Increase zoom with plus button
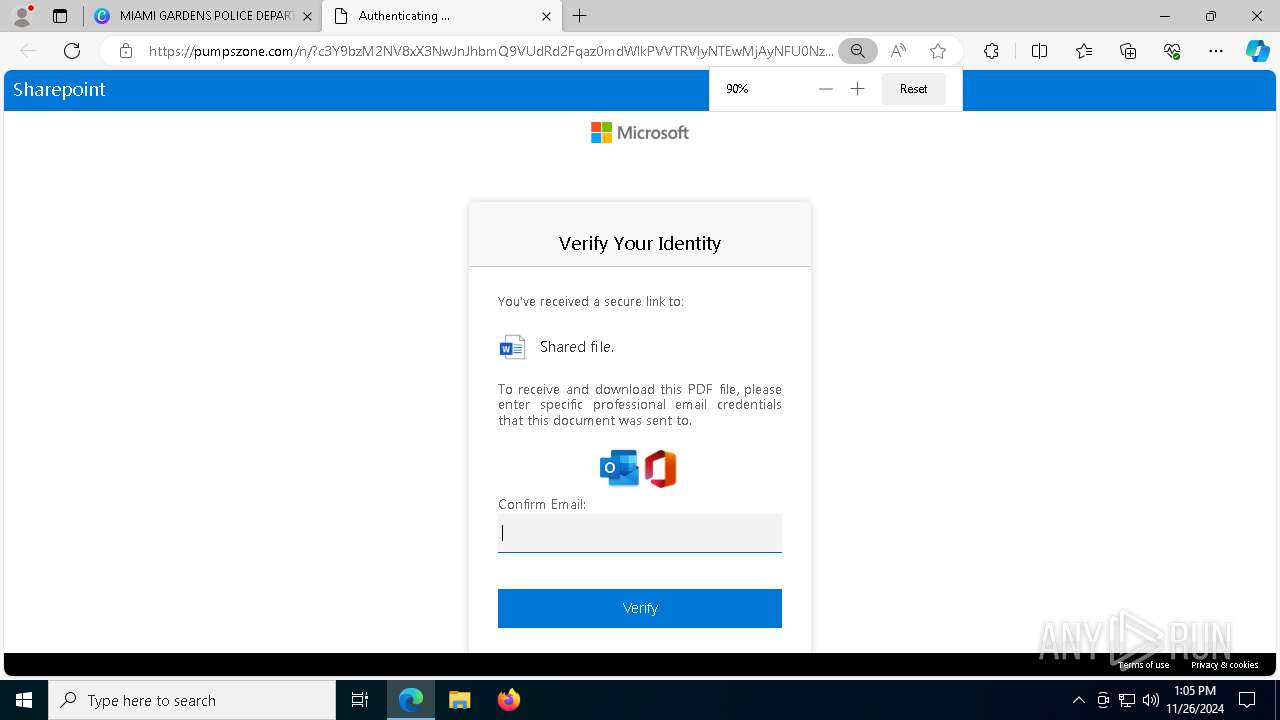 857,89
